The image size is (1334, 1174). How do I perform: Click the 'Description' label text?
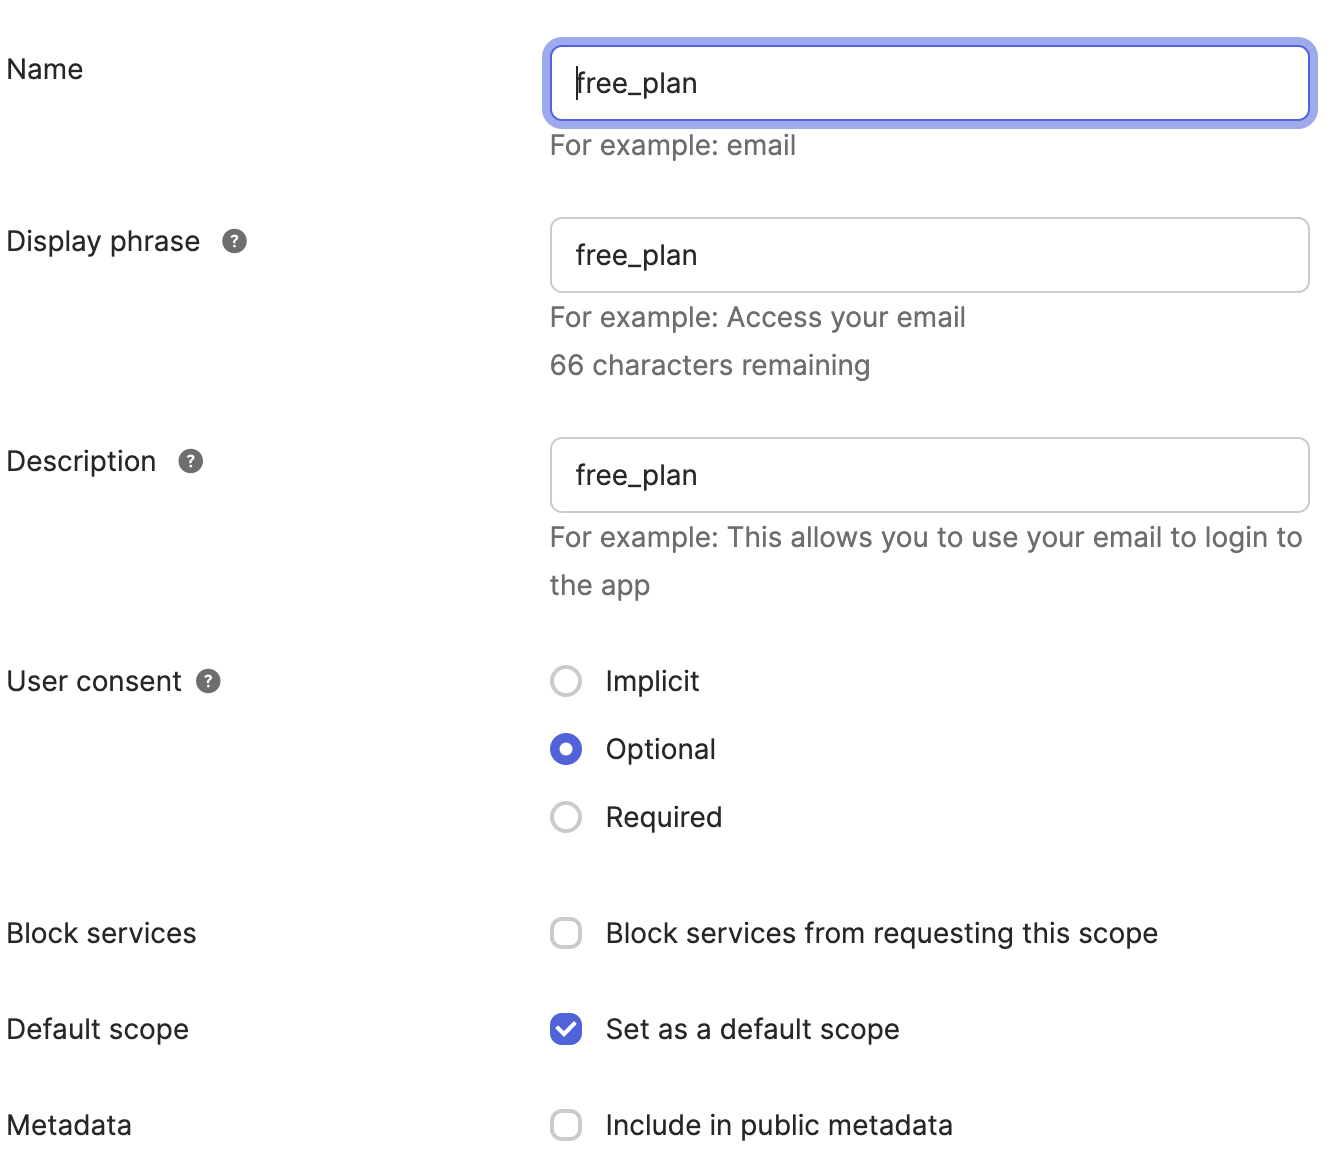coord(81,461)
